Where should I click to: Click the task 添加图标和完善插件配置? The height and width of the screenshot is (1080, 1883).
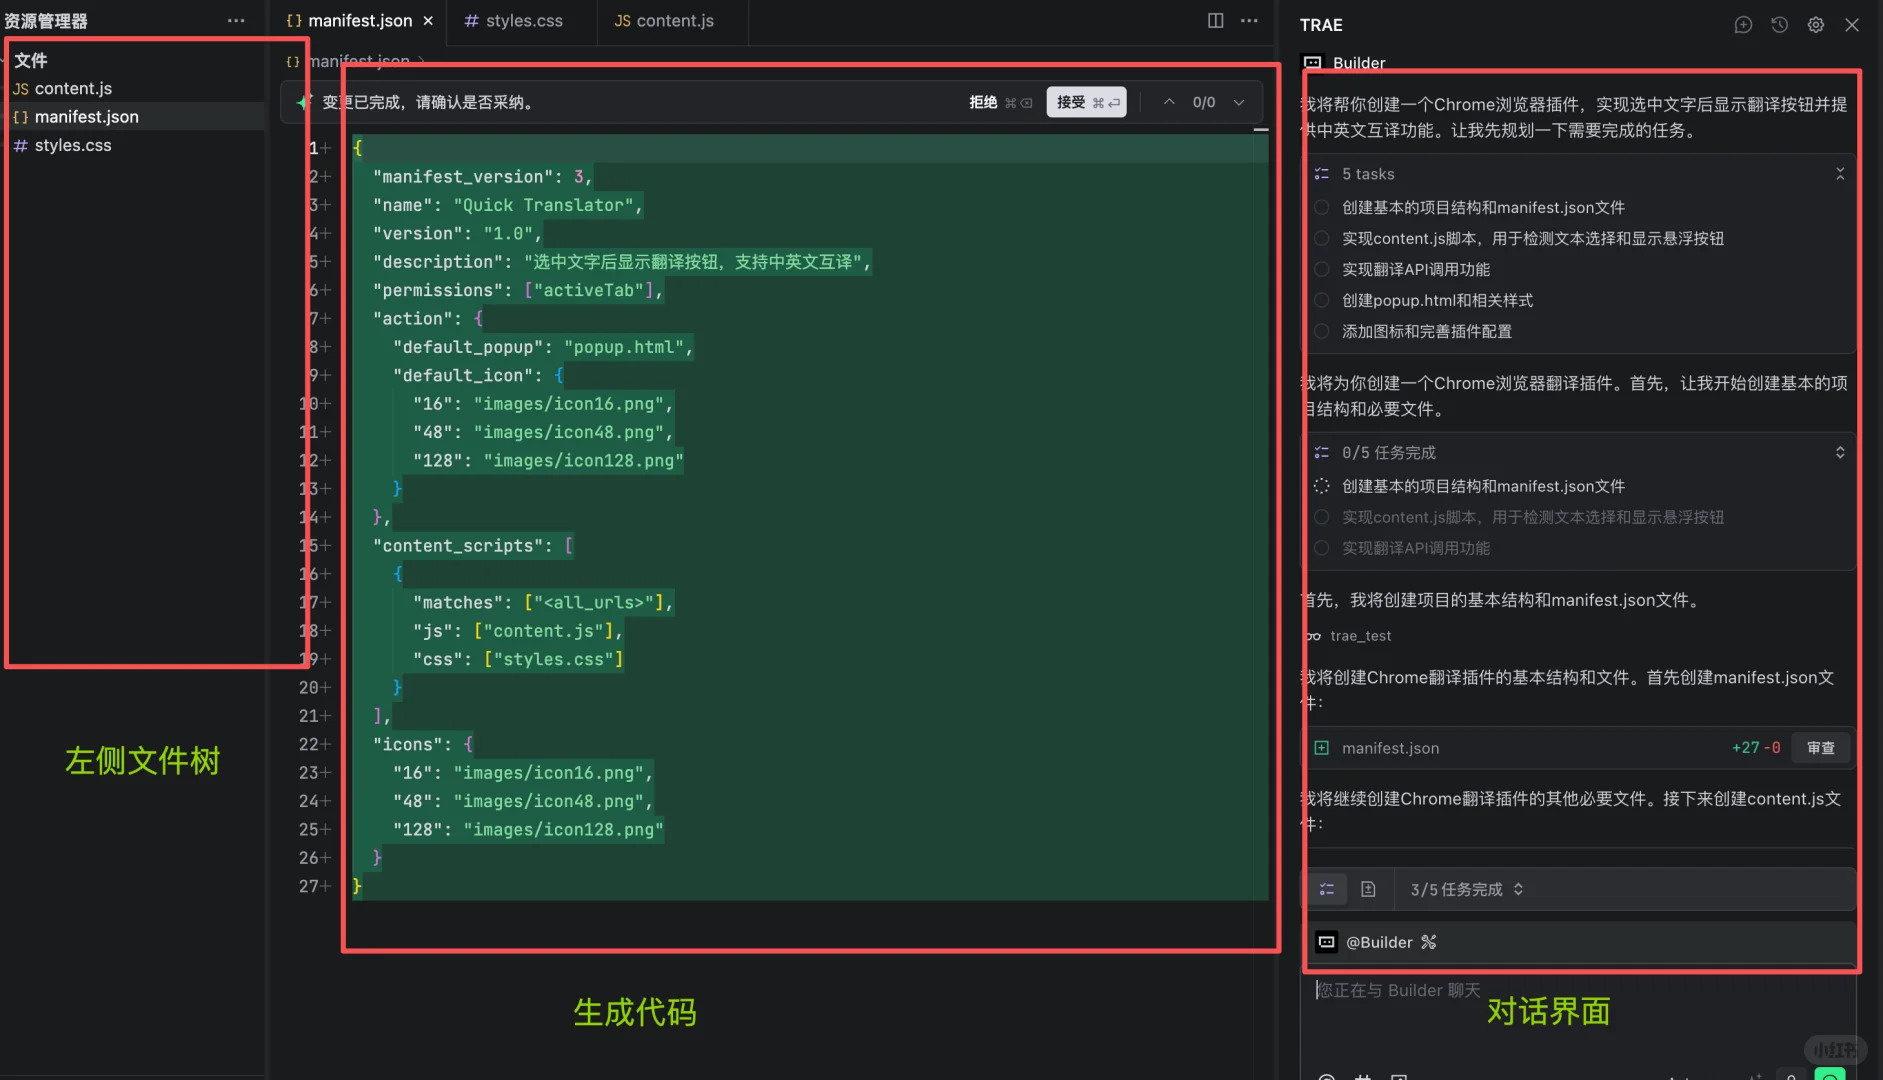tap(1426, 331)
